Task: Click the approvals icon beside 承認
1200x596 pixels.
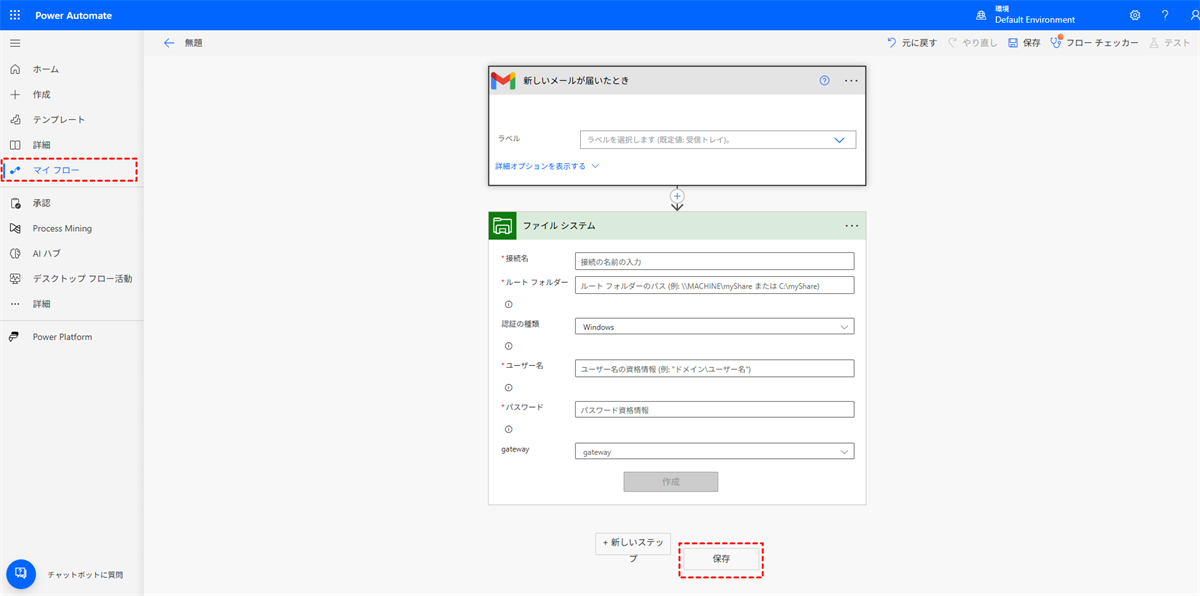Action: coord(15,203)
